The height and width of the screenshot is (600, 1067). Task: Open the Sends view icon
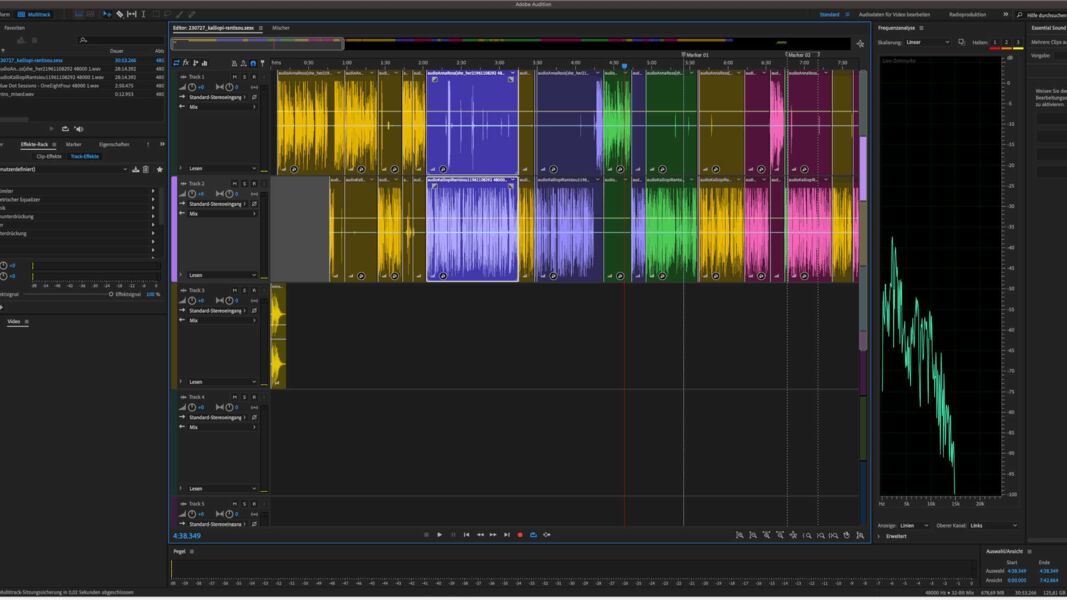point(195,63)
